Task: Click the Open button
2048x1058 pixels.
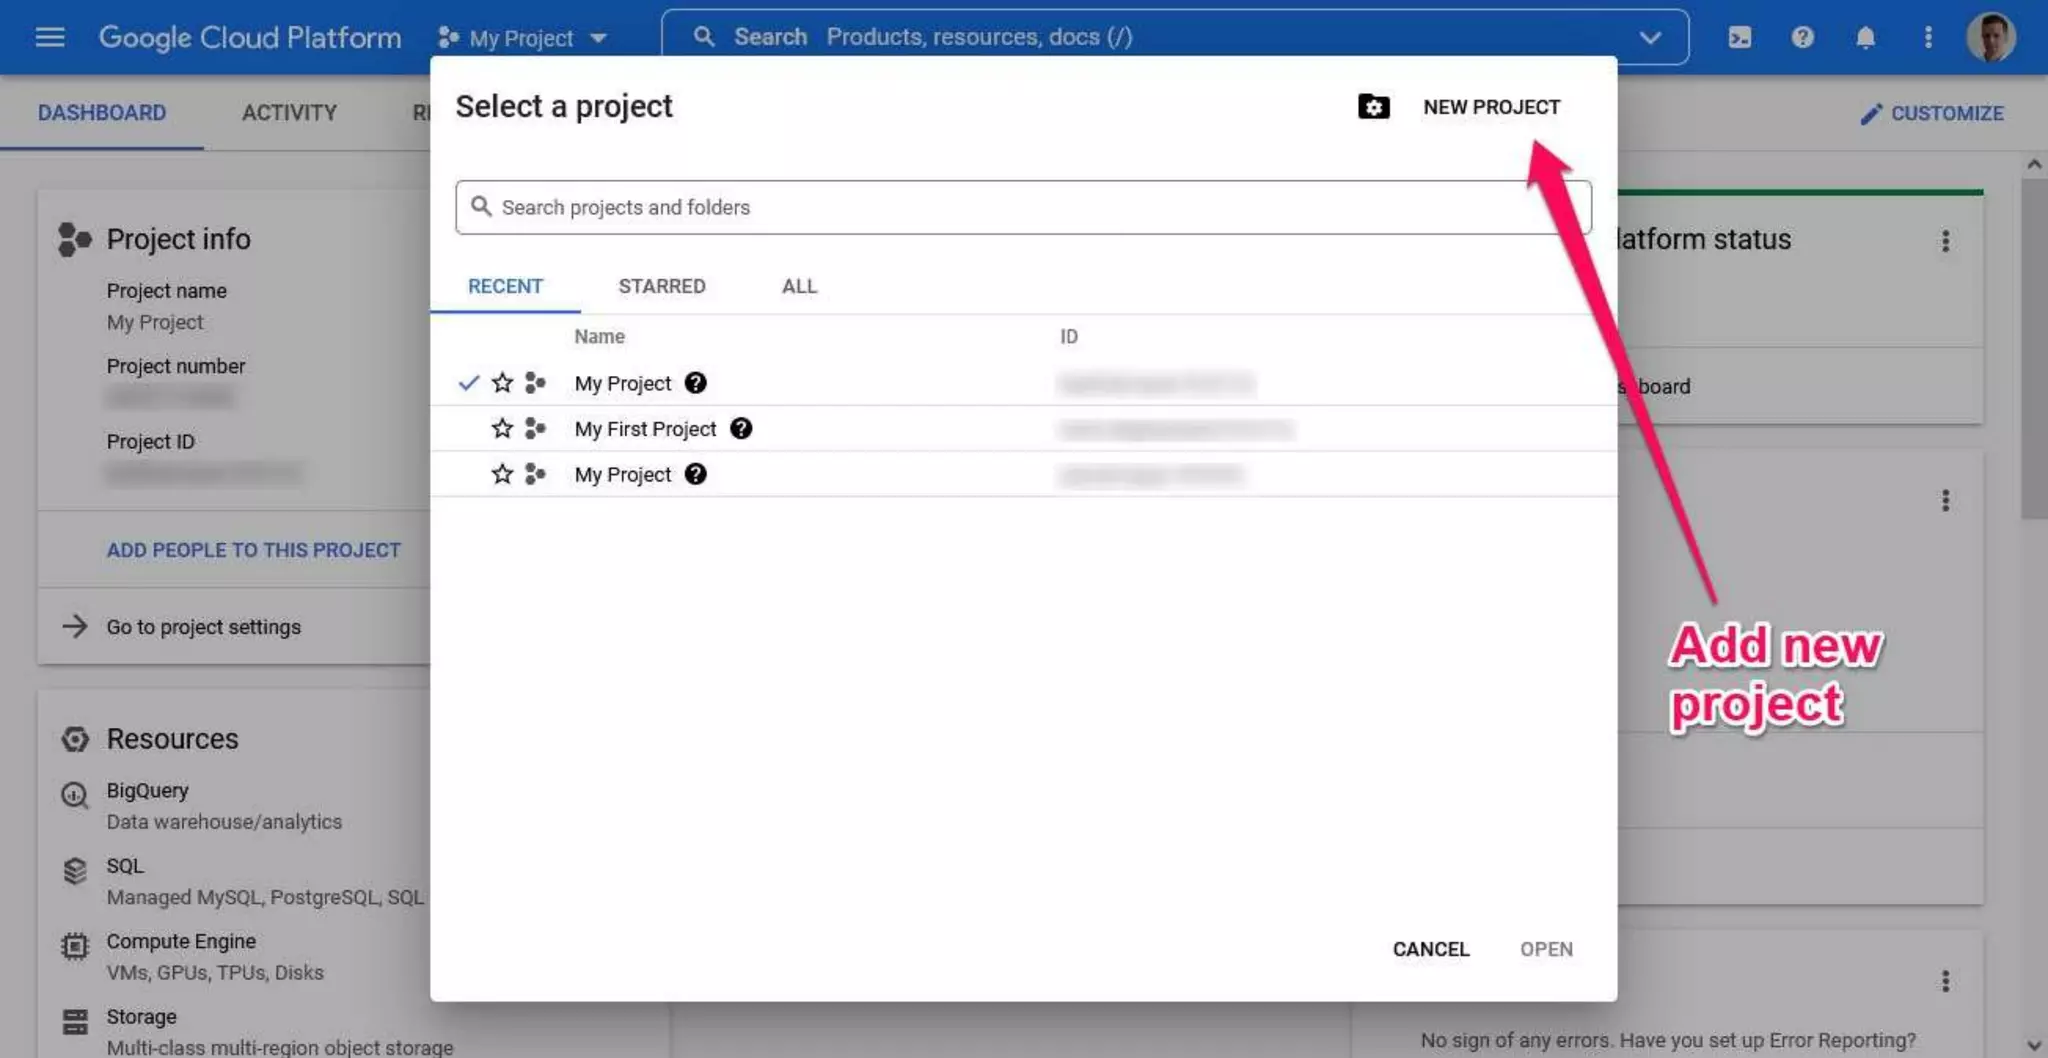Action: click(x=1546, y=949)
